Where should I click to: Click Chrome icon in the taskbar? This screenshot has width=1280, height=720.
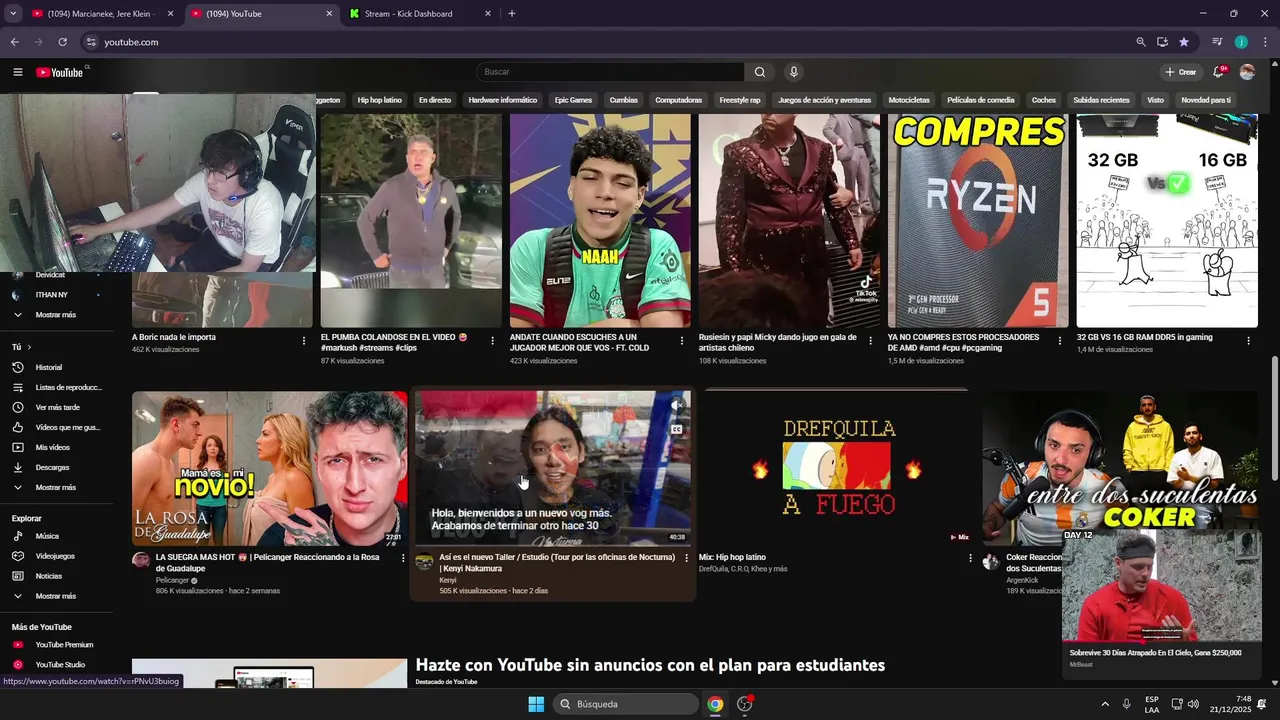click(715, 704)
